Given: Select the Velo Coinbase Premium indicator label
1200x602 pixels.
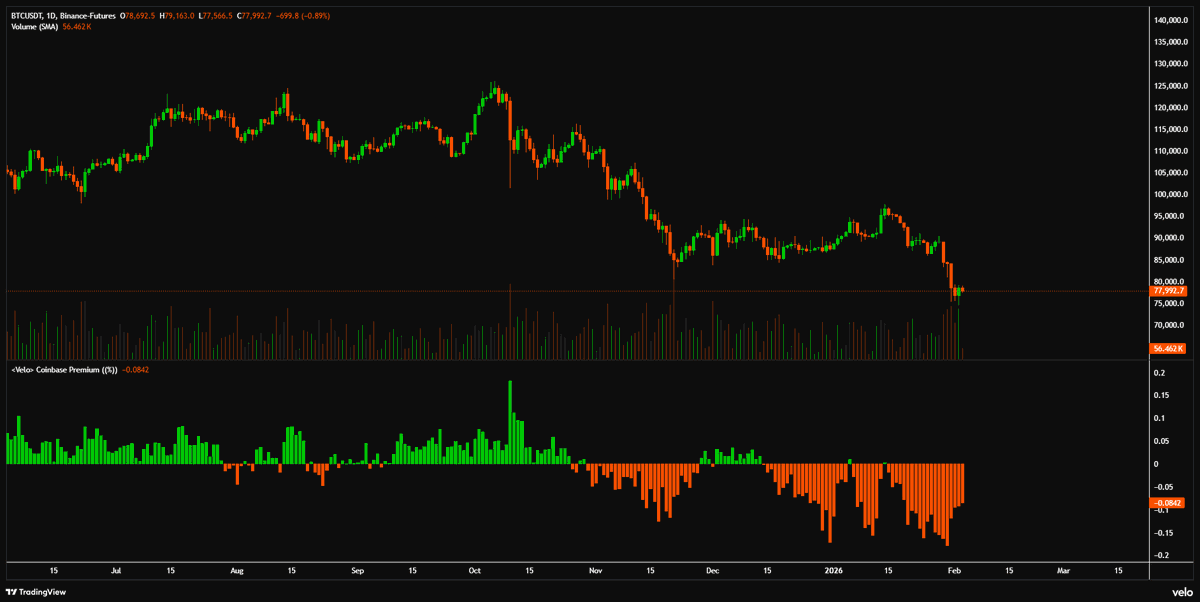Looking at the screenshot, I should [x=64, y=370].
